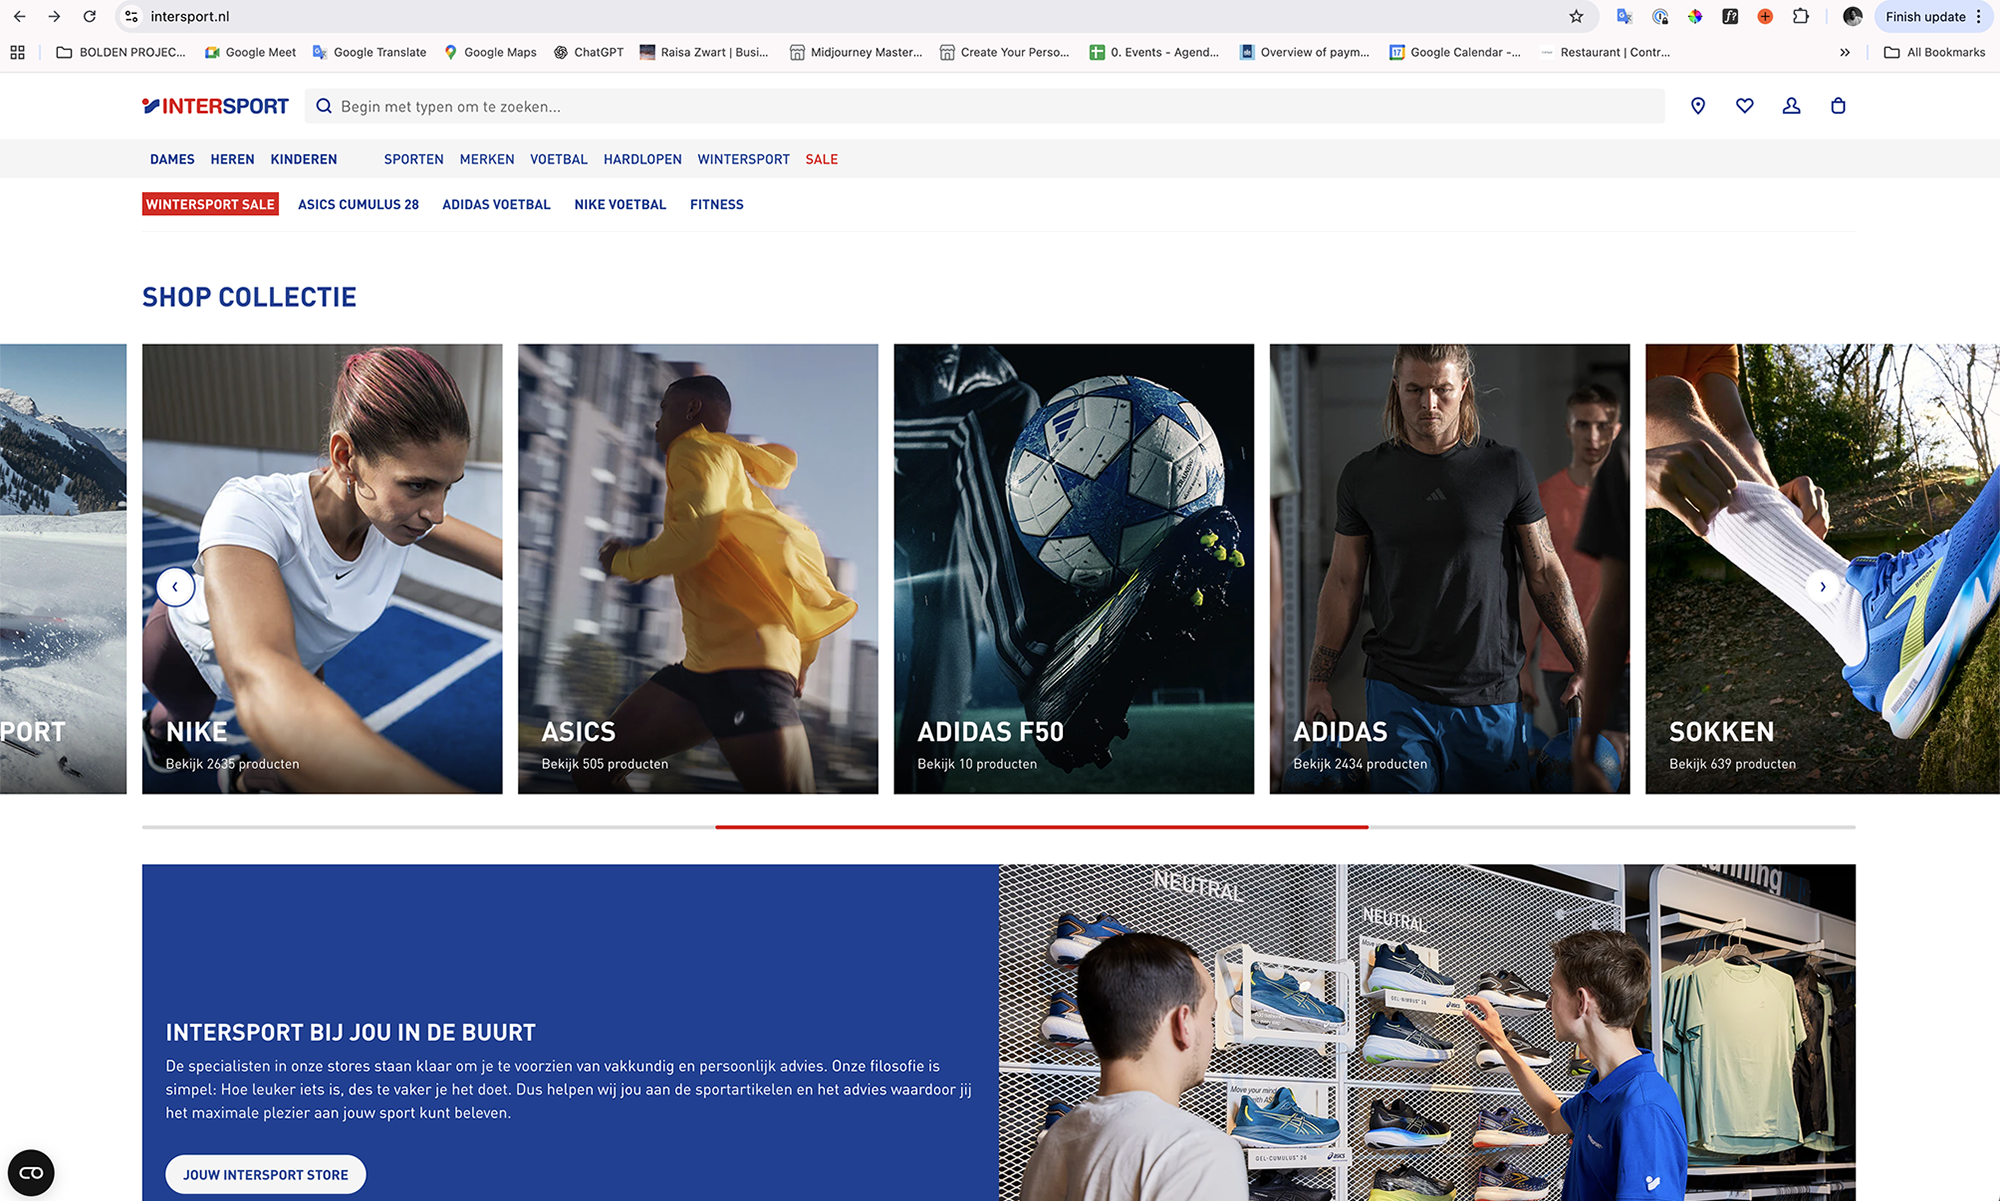Click the Asics Cumulus 28 link
Image resolution: width=2000 pixels, height=1201 pixels.
[358, 204]
